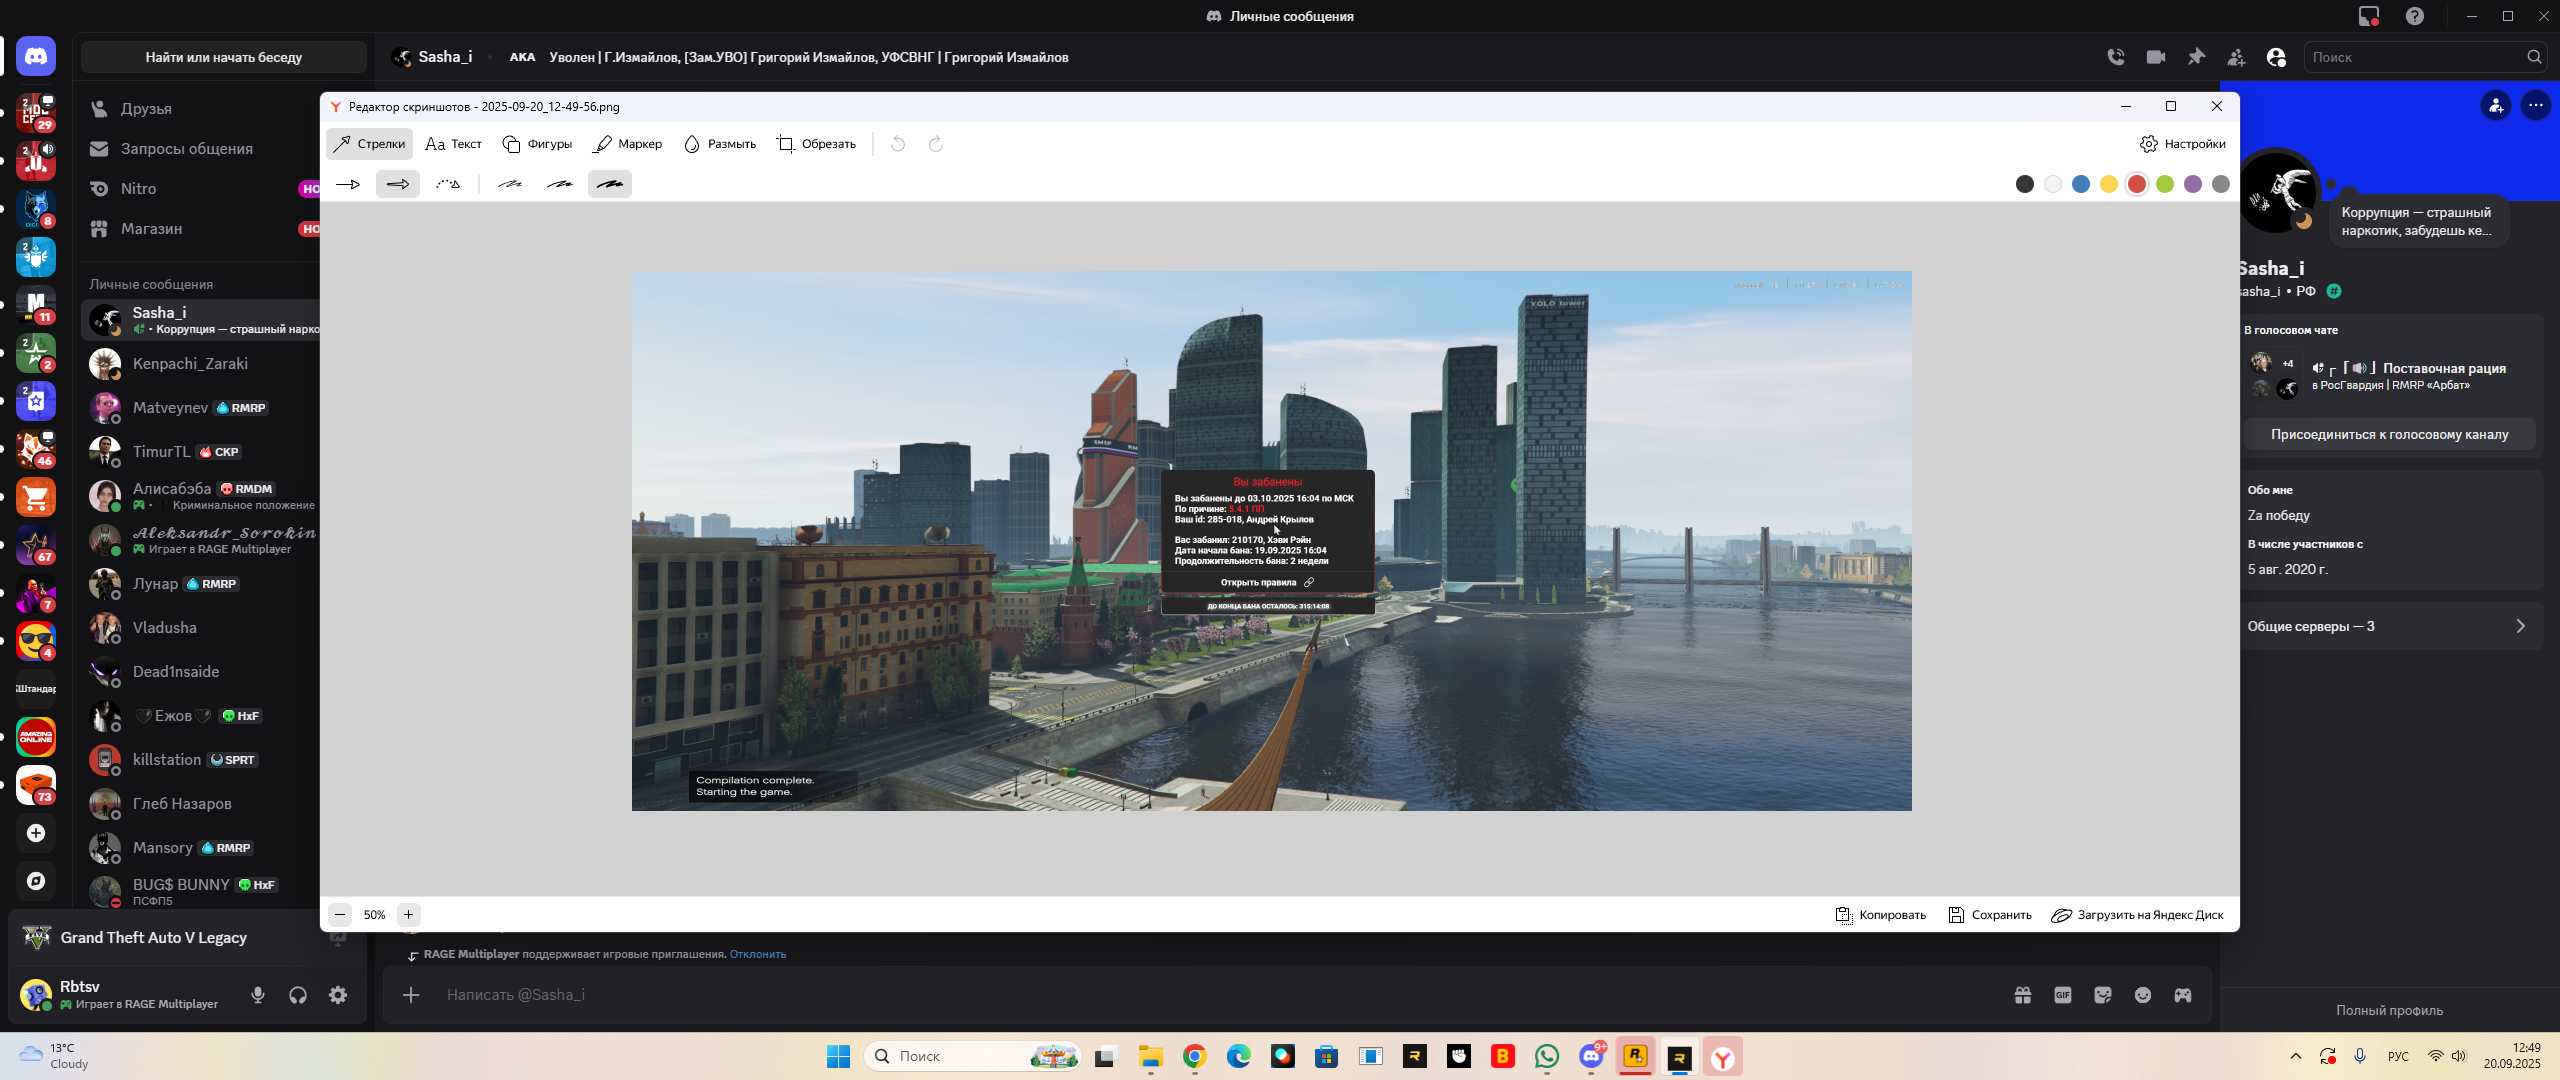Screen dimensions: 2560x1080
Task: Select the Crop (Обрезать) tool
Action: click(817, 144)
